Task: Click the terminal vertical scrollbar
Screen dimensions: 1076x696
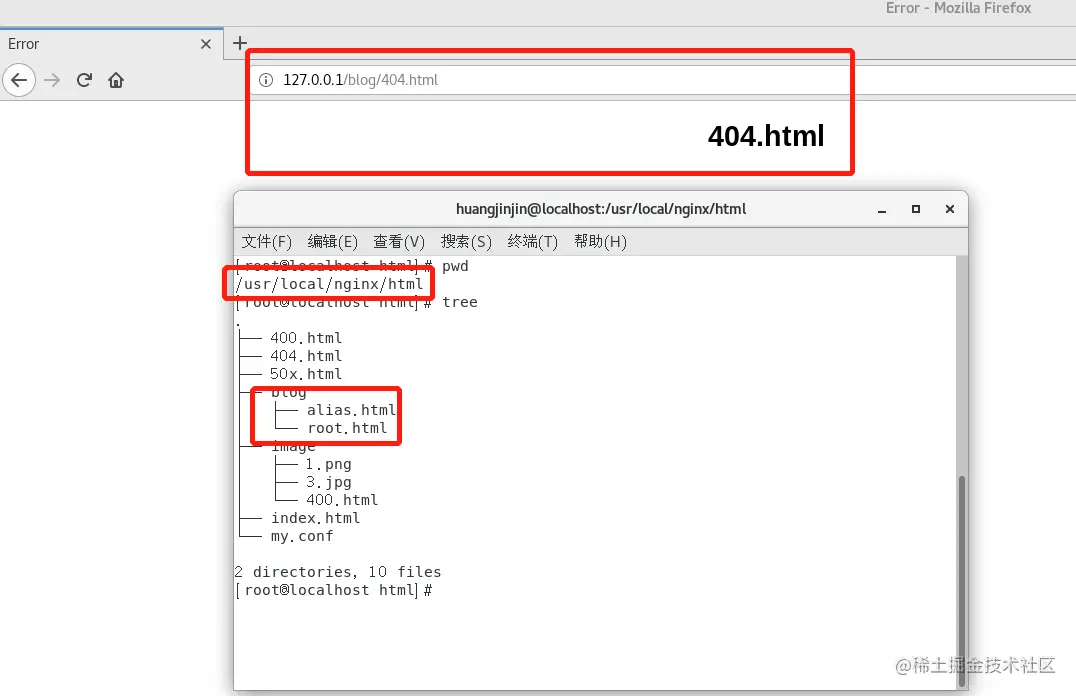Action: (x=962, y=580)
